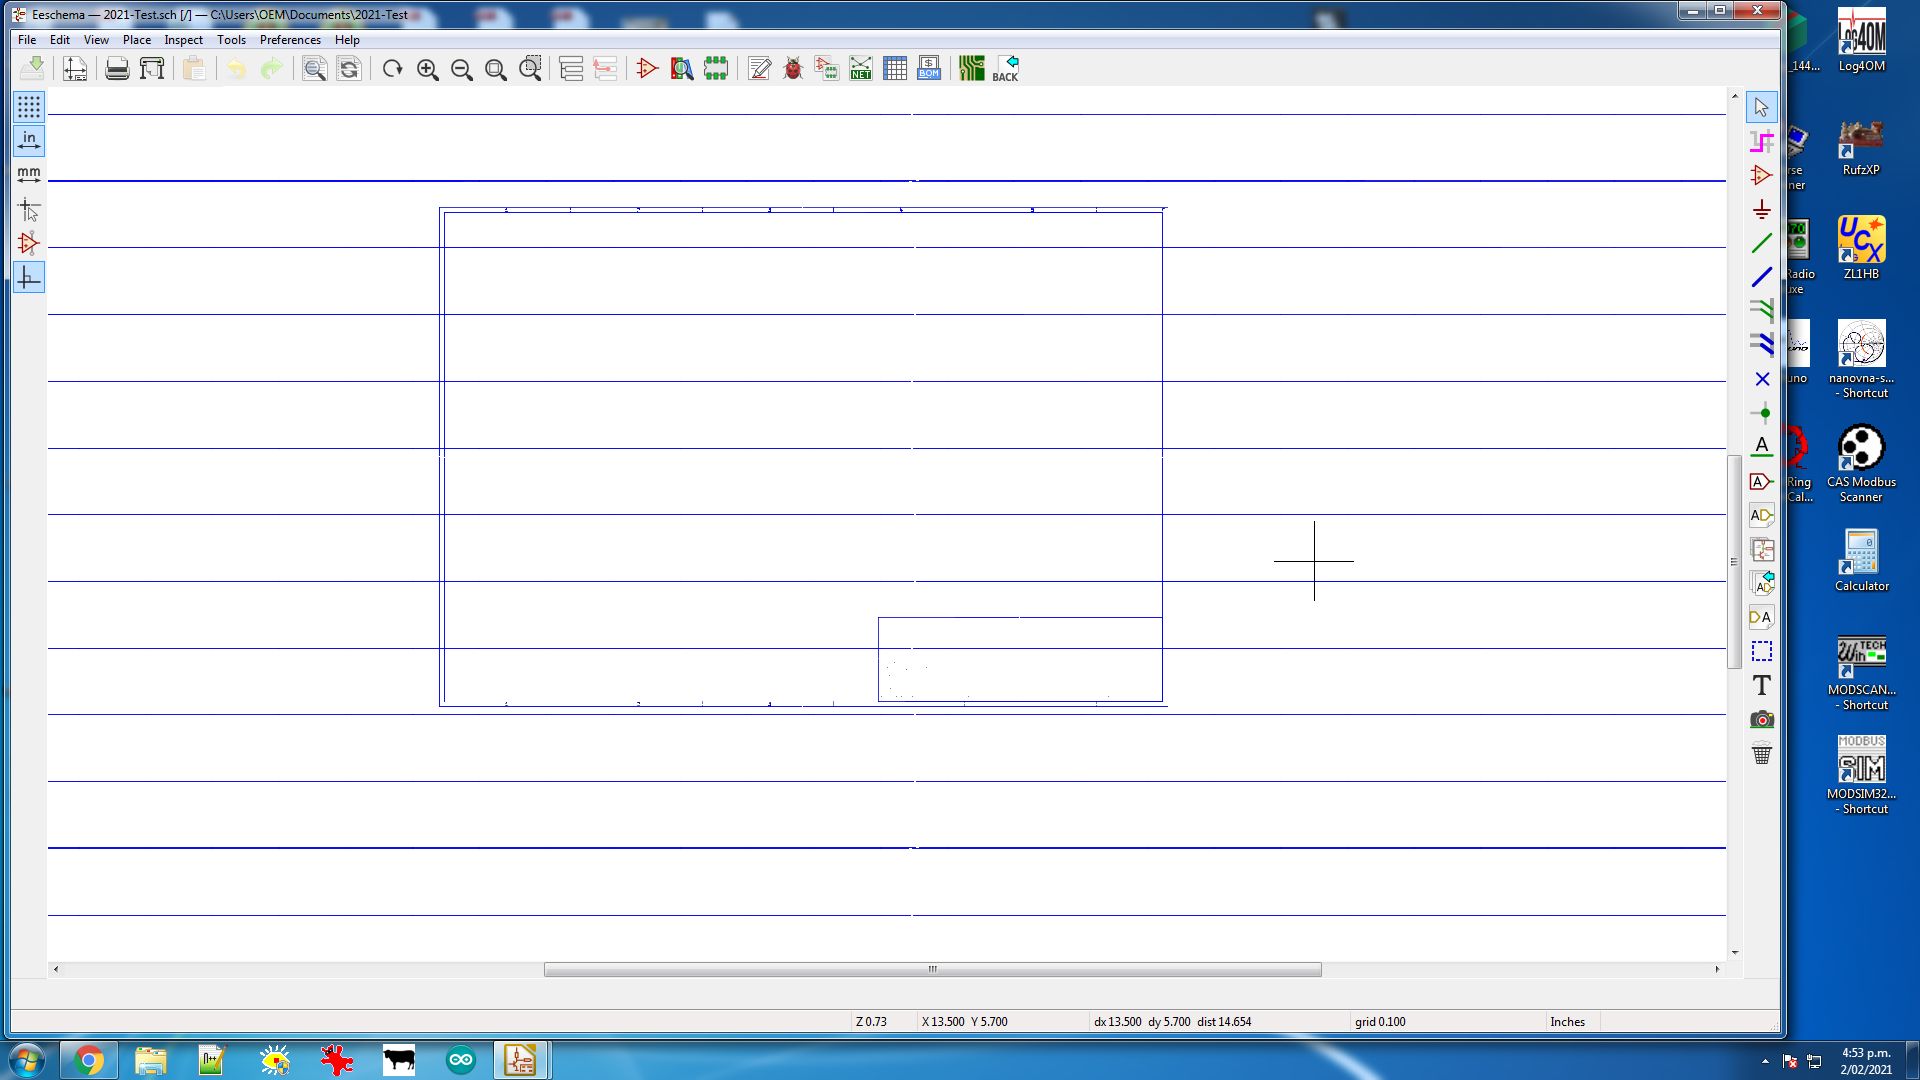Open the View menu
Screen dimensions: 1920x1080
point(96,40)
